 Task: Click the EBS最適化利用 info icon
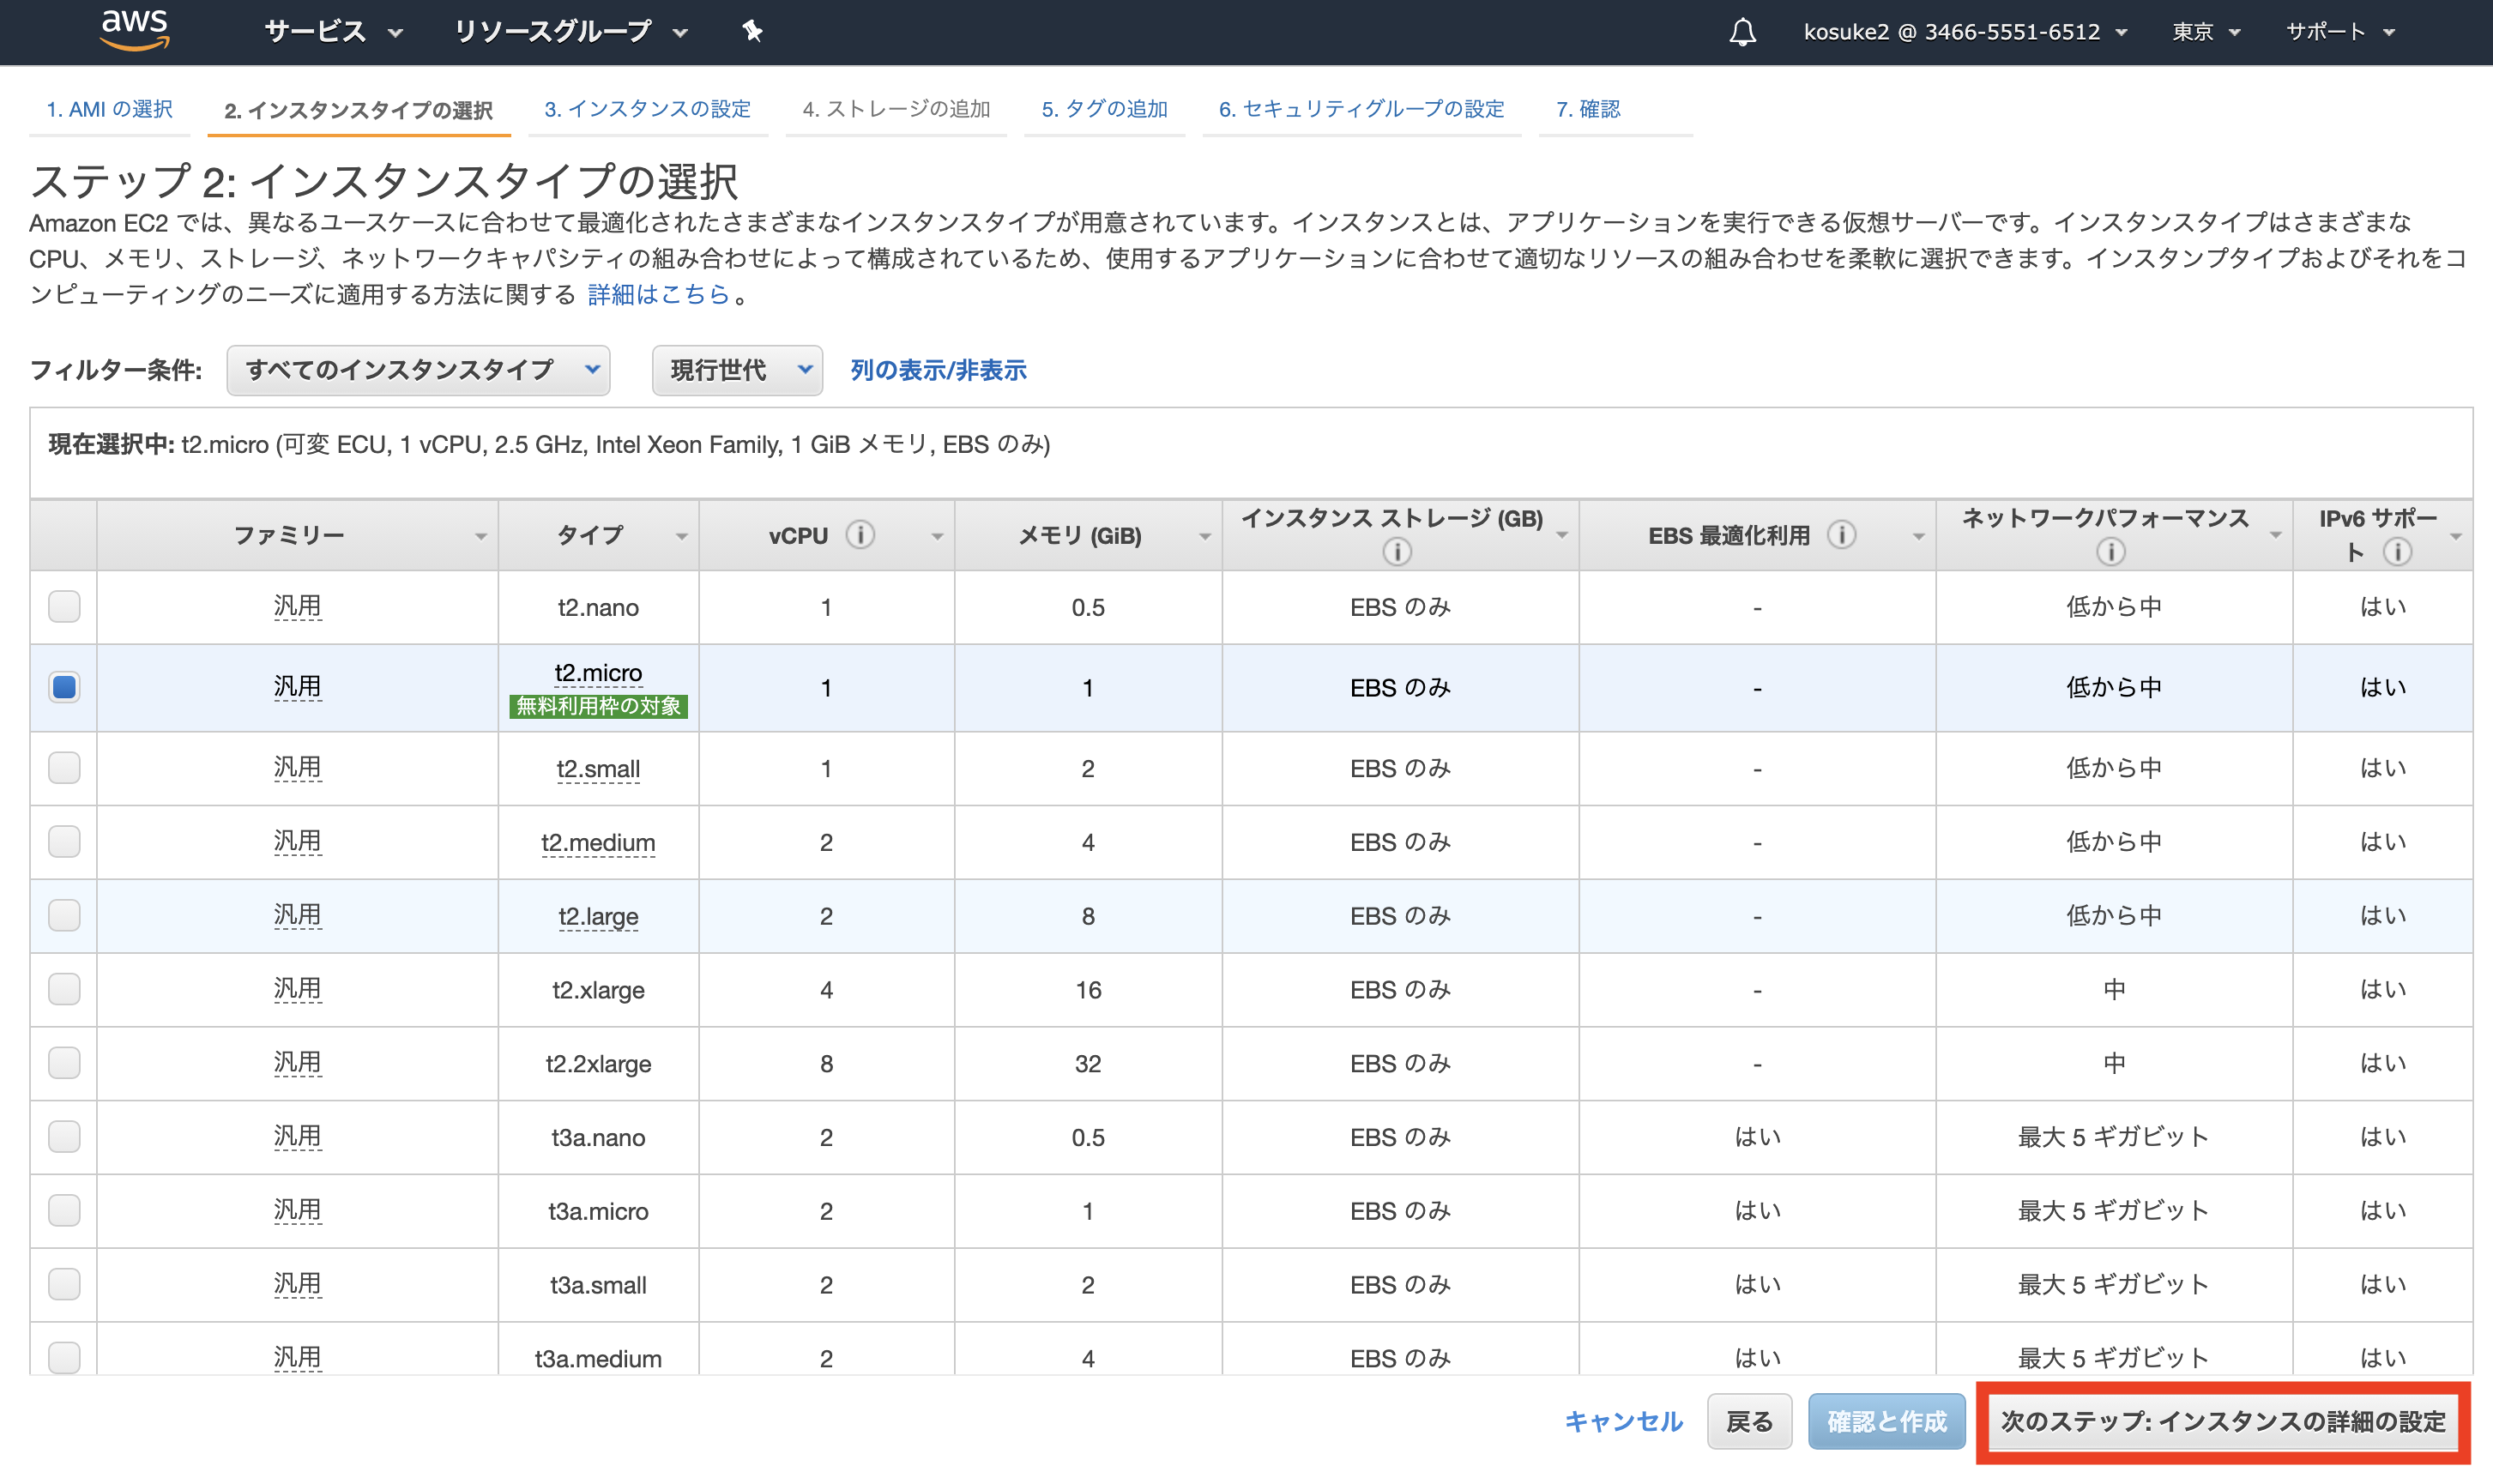(x=1842, y=535)
